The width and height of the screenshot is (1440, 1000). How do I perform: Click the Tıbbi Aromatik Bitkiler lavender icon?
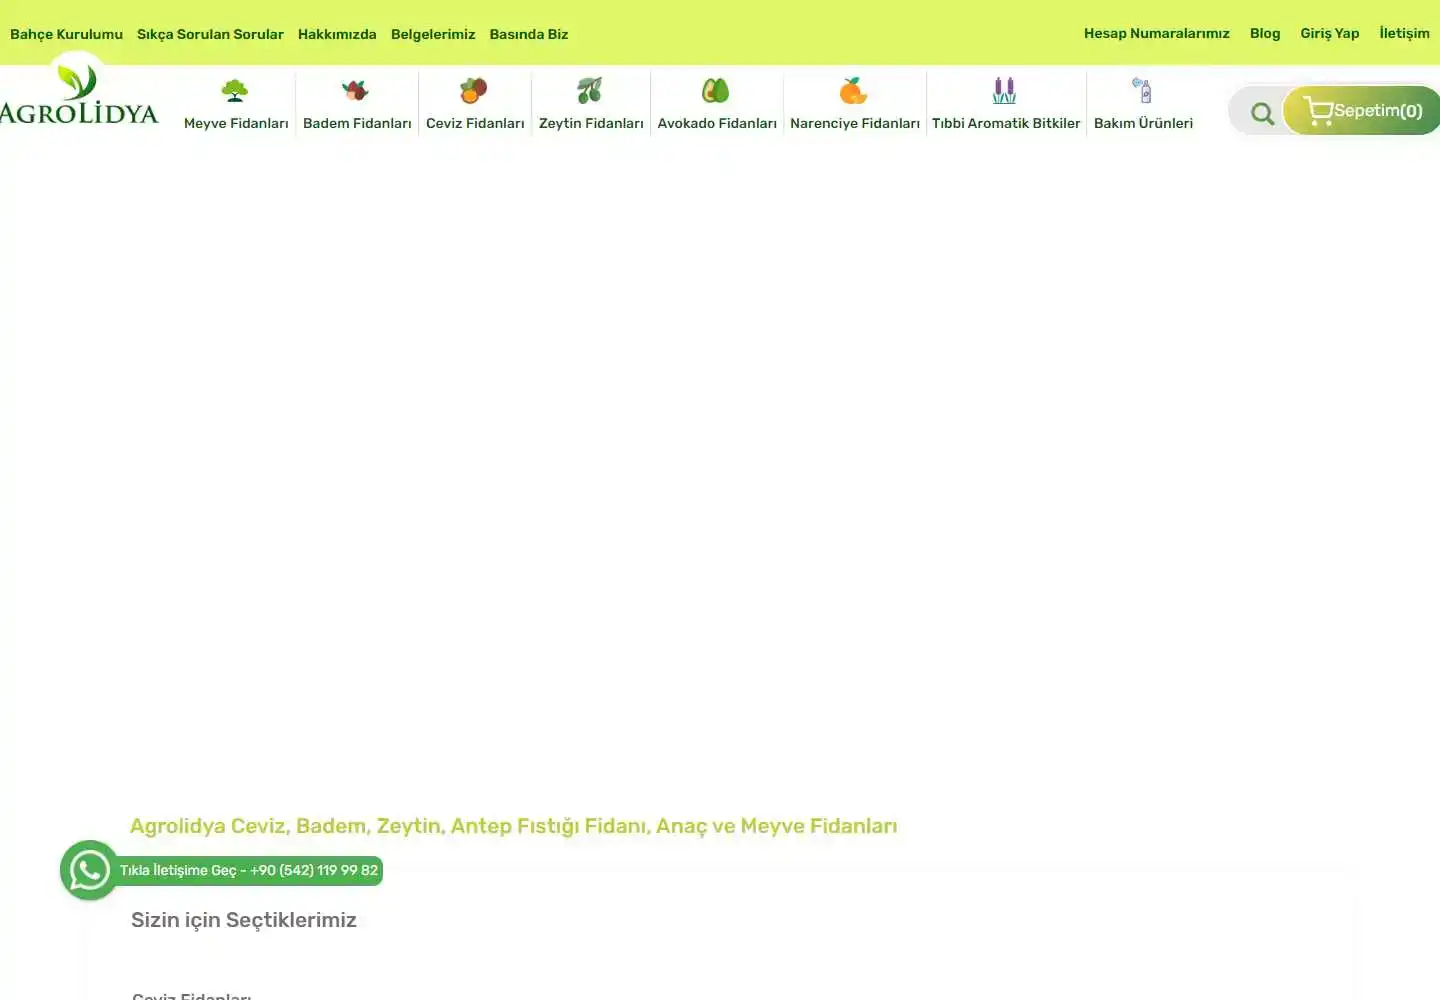[x=1004, y=91]
